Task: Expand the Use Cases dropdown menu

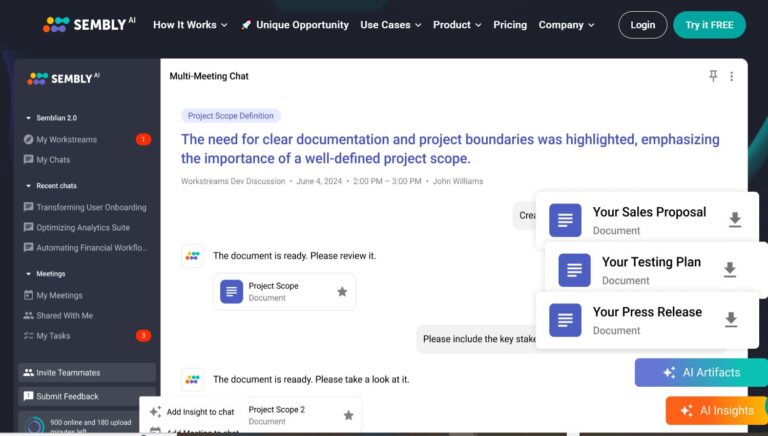Action: (x=390, y=25)
